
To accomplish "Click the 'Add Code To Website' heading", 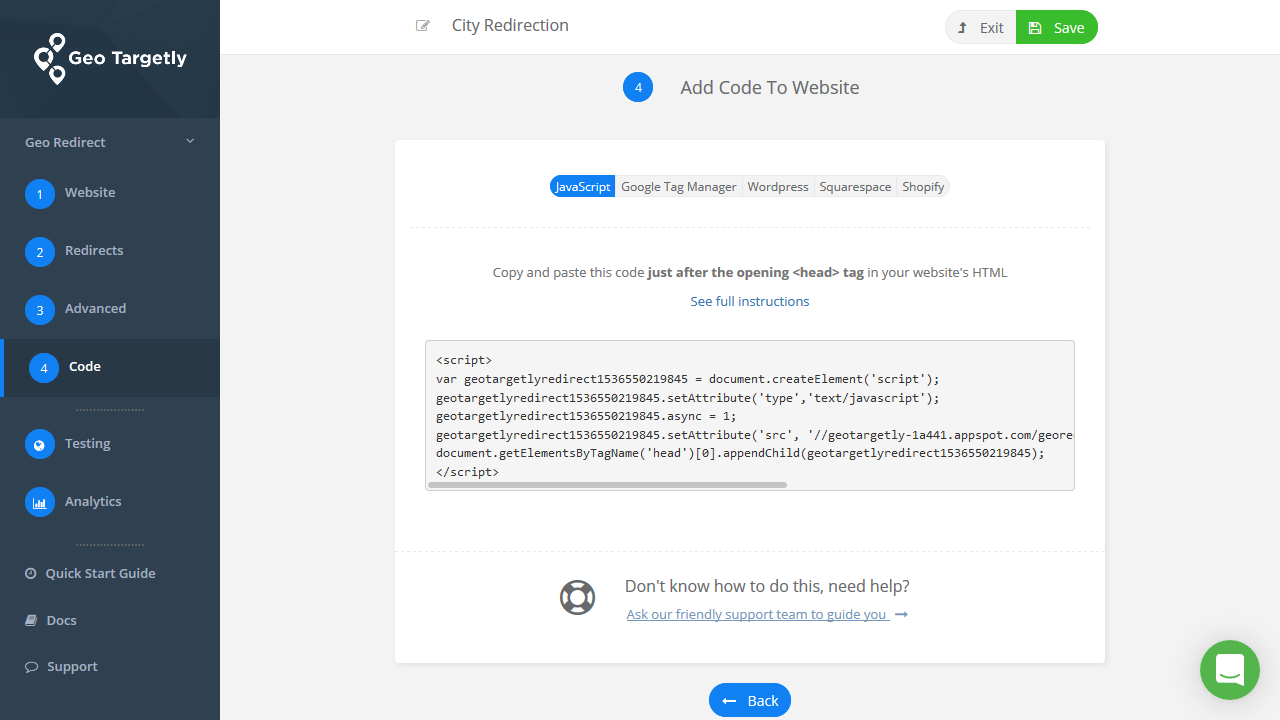I will click(x=770, y=88).
